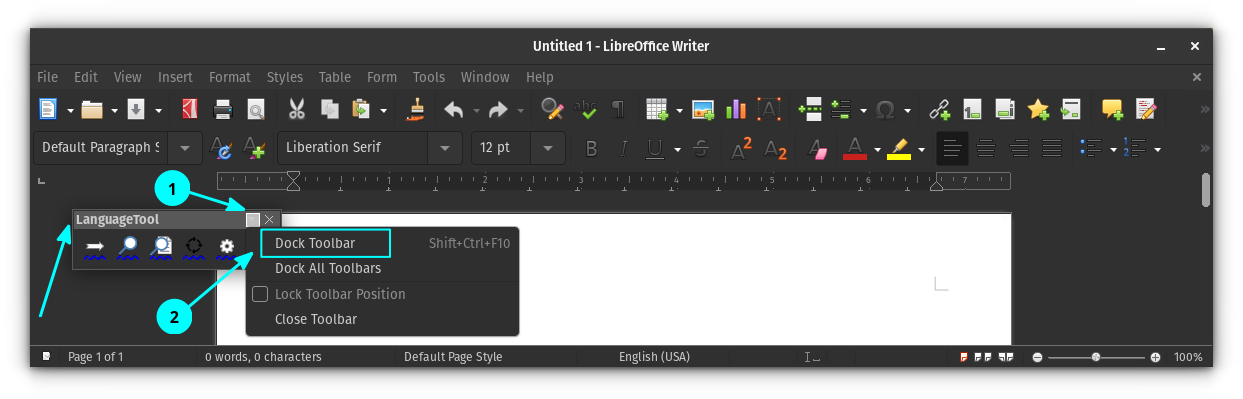Viewport: 1243px width, 399px height.
Task: Adjust the zoom slider in status bar
Action: (1096, 357)
